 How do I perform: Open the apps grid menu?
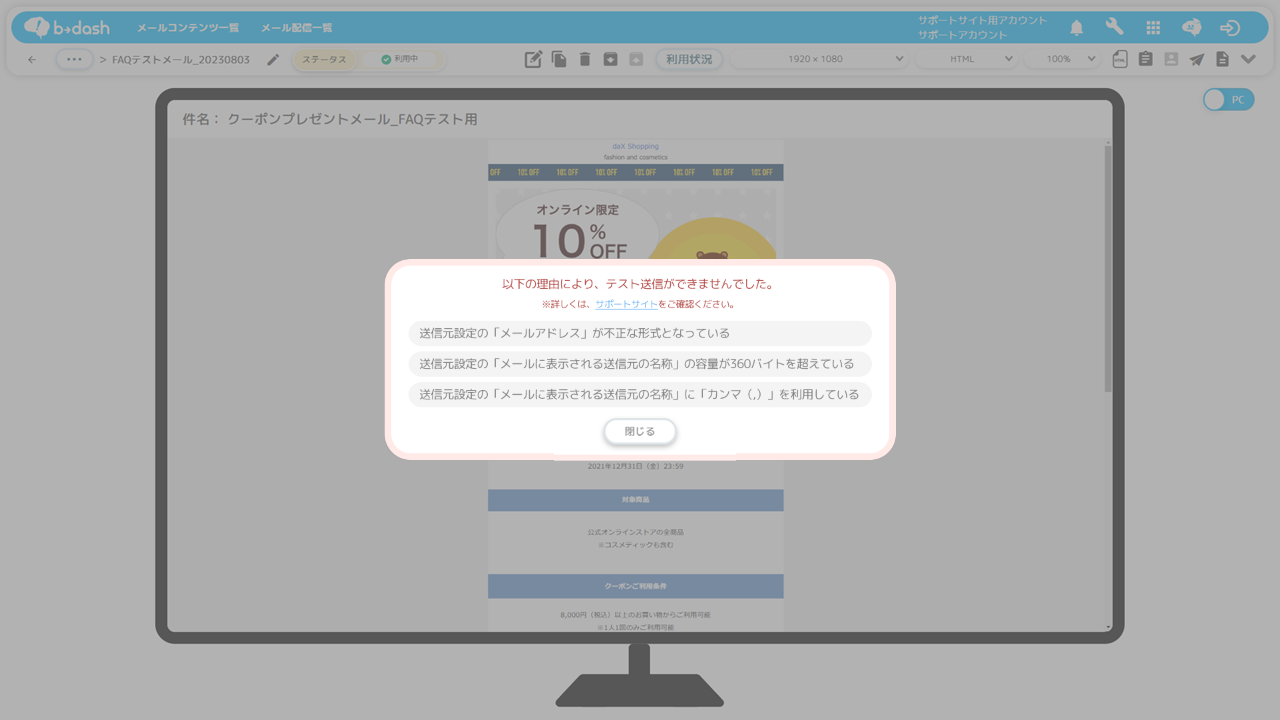(x=1153, y=28)
